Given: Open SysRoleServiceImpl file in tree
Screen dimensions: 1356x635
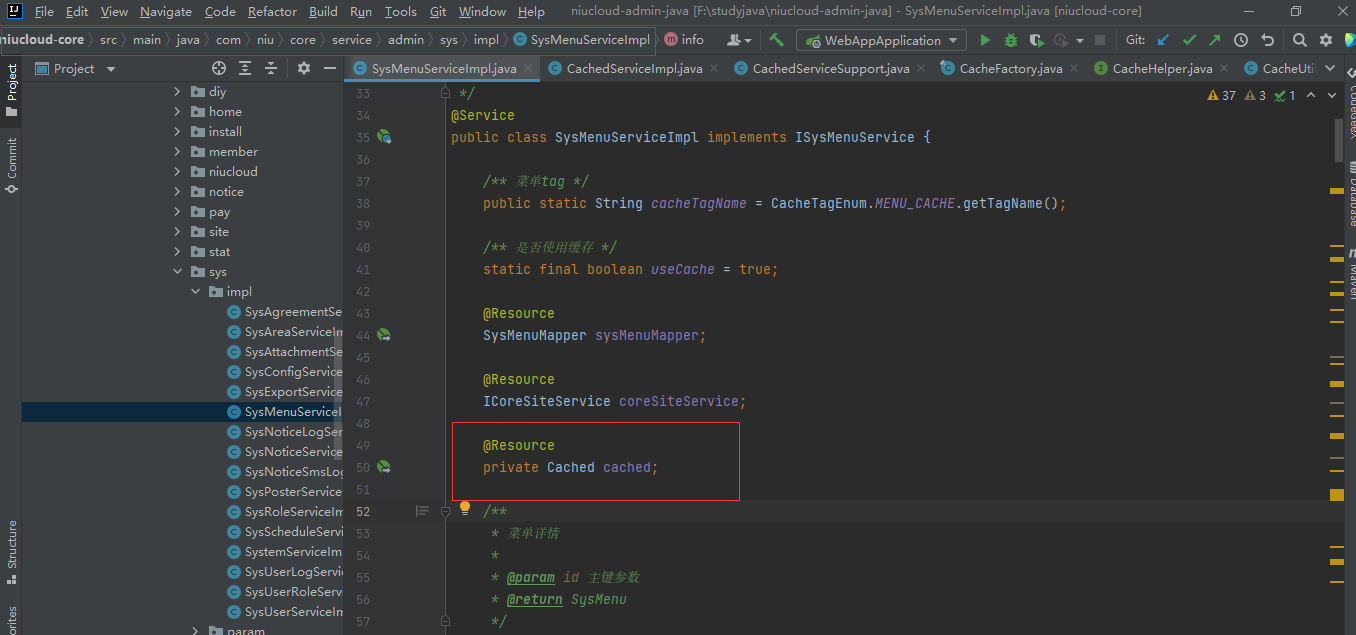Looking at the screenshot, I should 292,512.
